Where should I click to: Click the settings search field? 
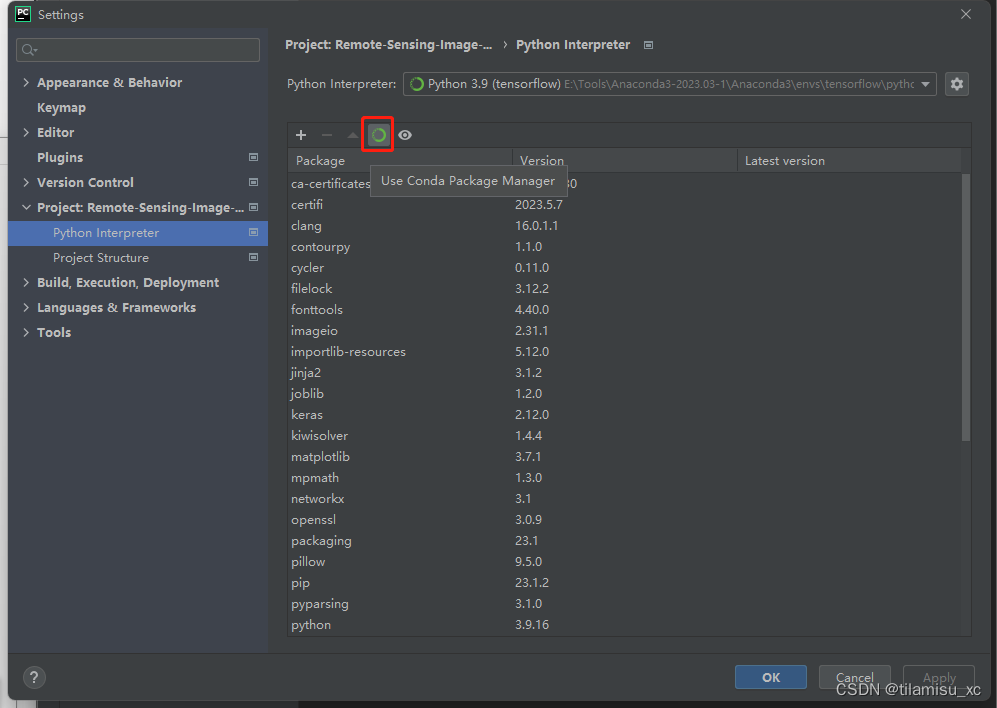tap(138, 50)
